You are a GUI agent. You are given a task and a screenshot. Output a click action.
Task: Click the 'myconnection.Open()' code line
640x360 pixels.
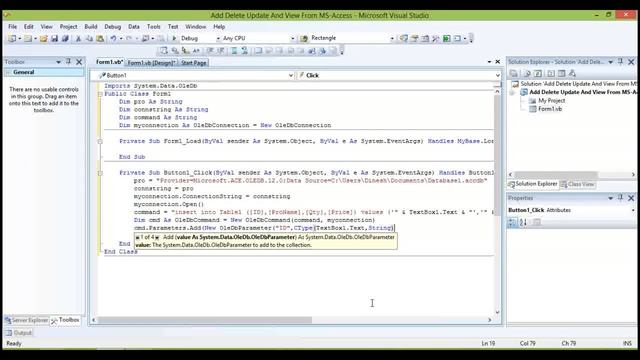(x=169, y=204)
